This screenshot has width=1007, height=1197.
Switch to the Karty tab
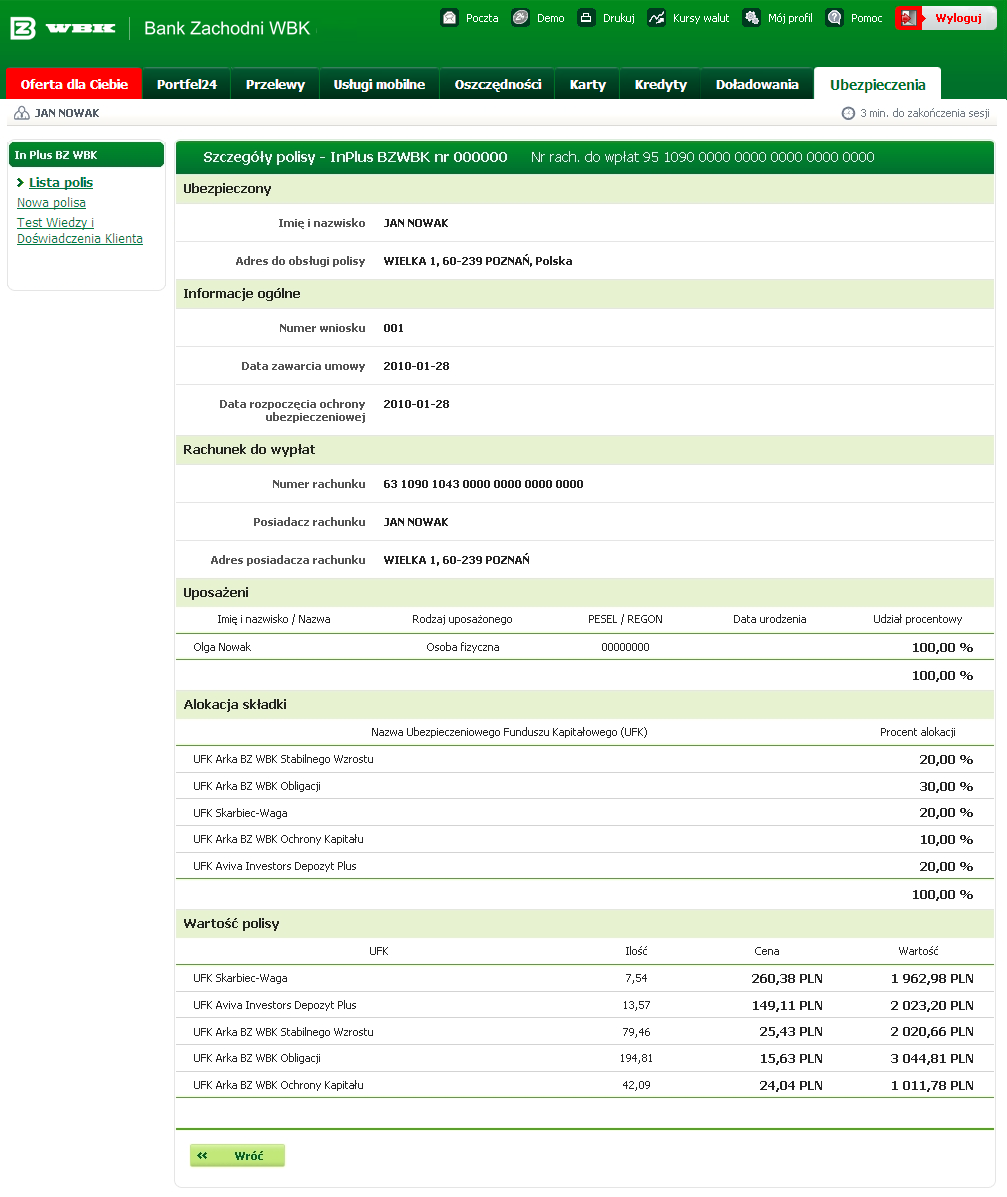(x=588, y=84)
